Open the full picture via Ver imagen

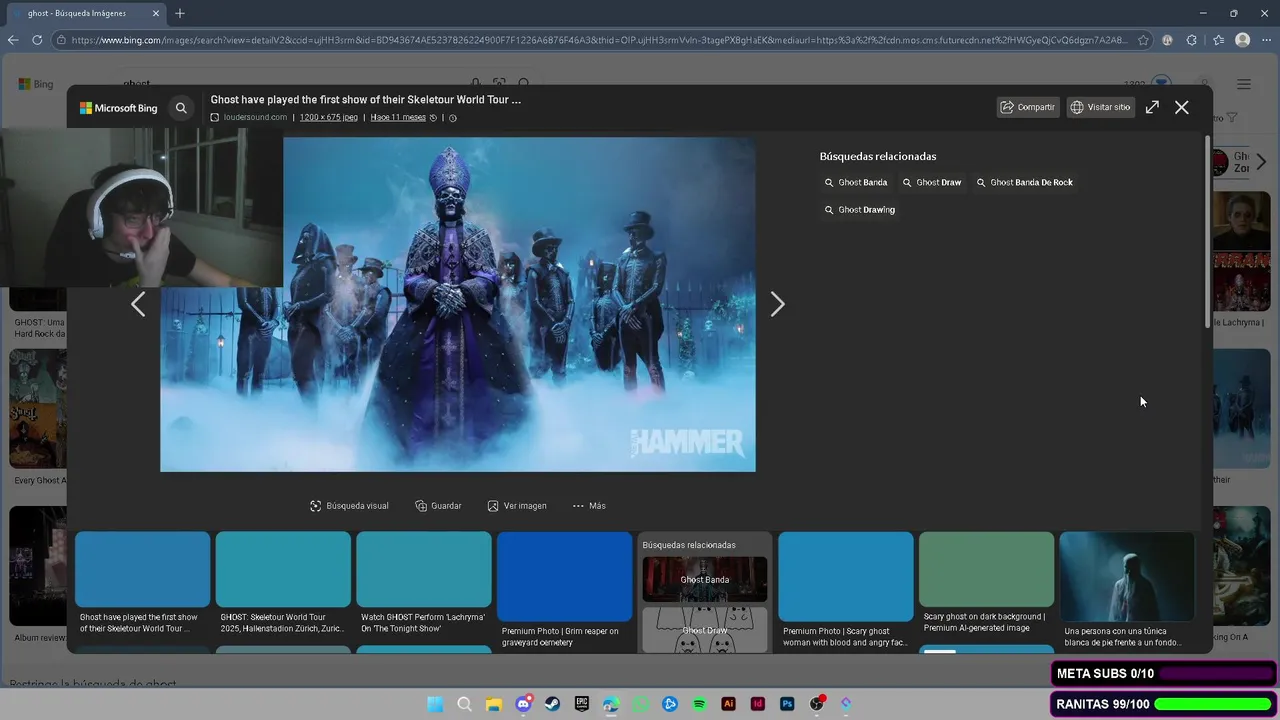pyautogui.click(x=517, y=506)
